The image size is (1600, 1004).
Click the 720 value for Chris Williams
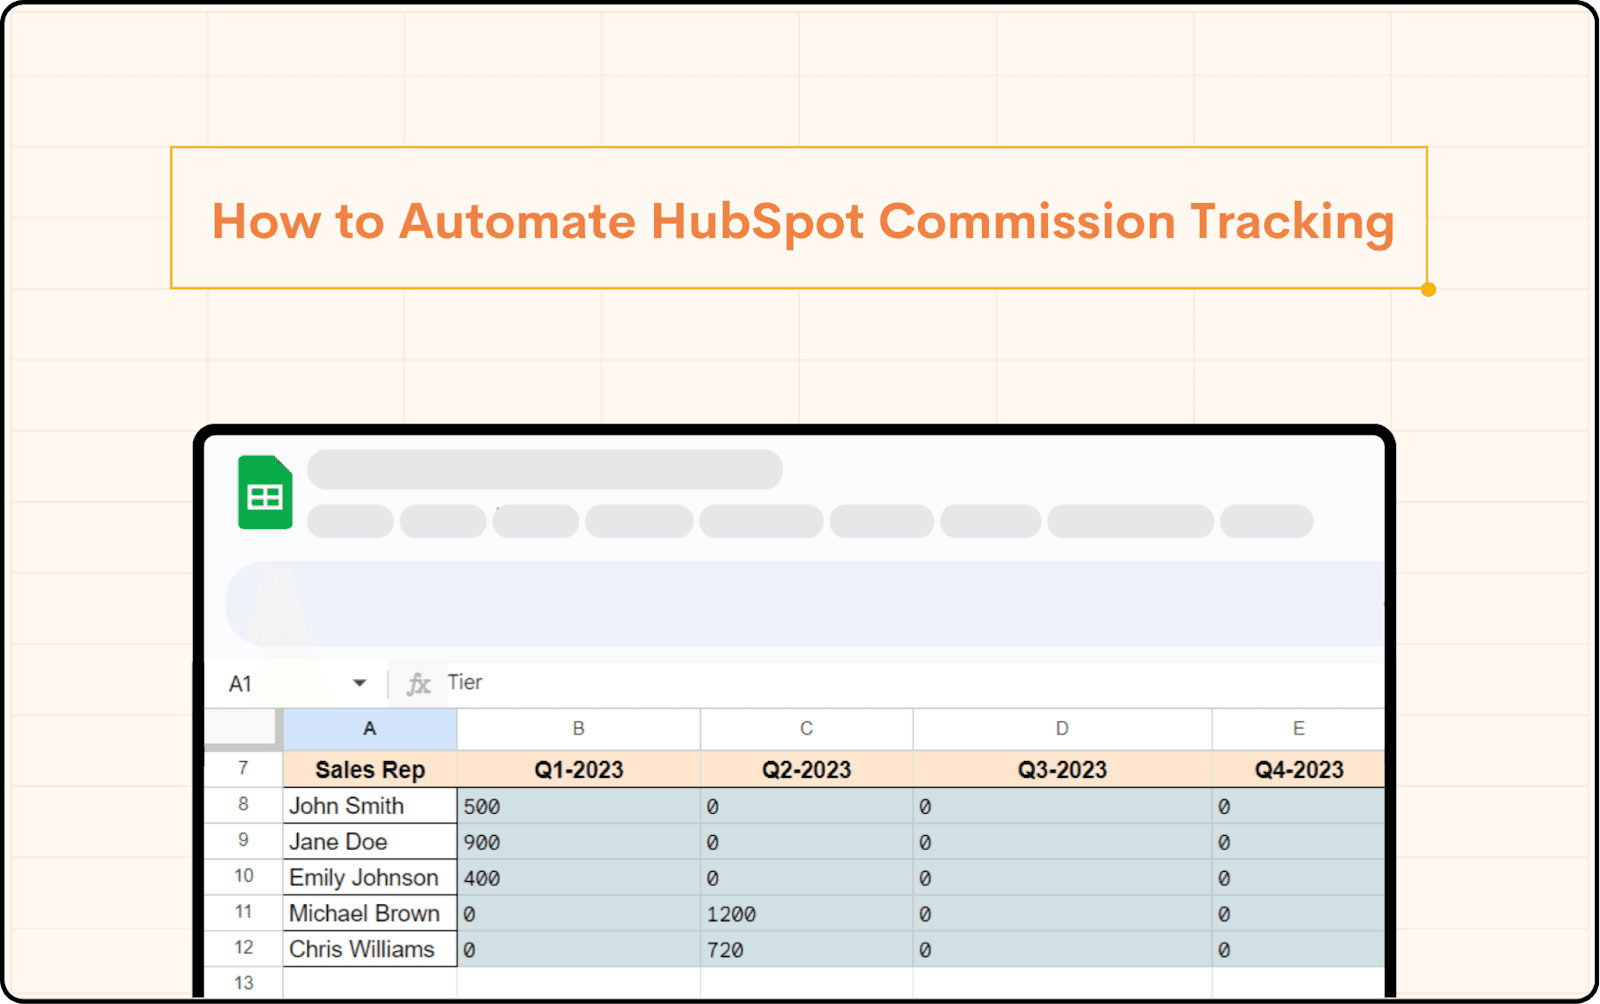pos(806,950)
